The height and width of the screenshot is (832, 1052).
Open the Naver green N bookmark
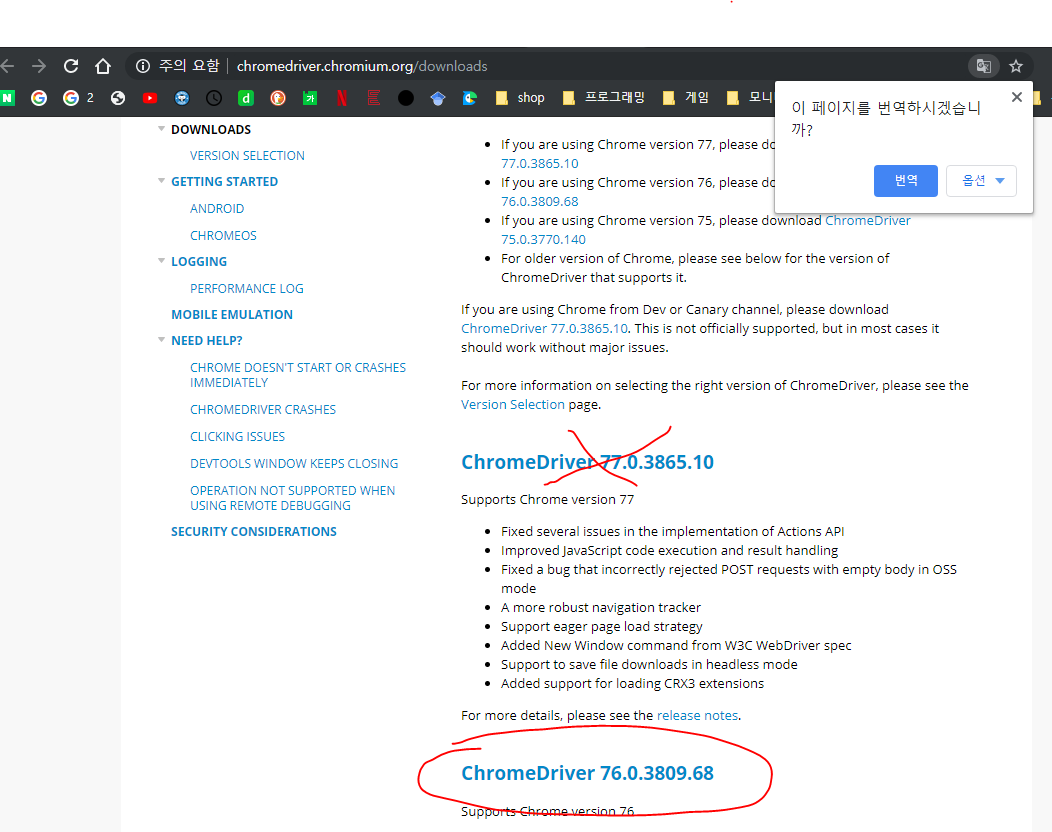tap(7, 98)
